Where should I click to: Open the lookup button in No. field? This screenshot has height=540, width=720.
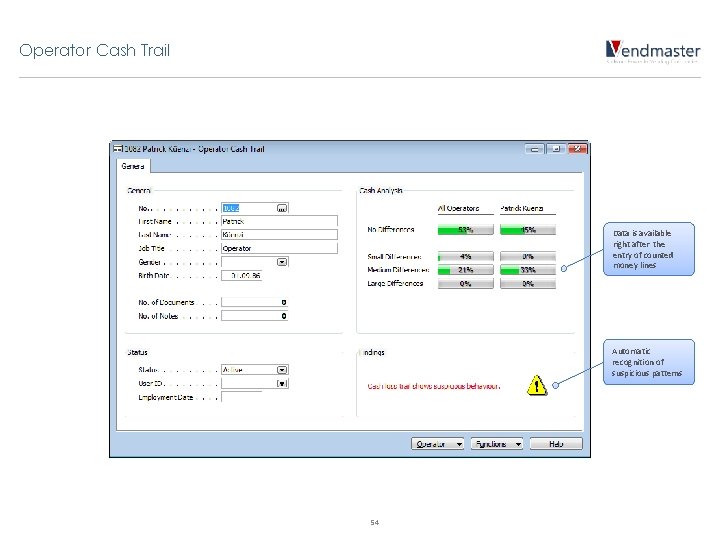282,208
